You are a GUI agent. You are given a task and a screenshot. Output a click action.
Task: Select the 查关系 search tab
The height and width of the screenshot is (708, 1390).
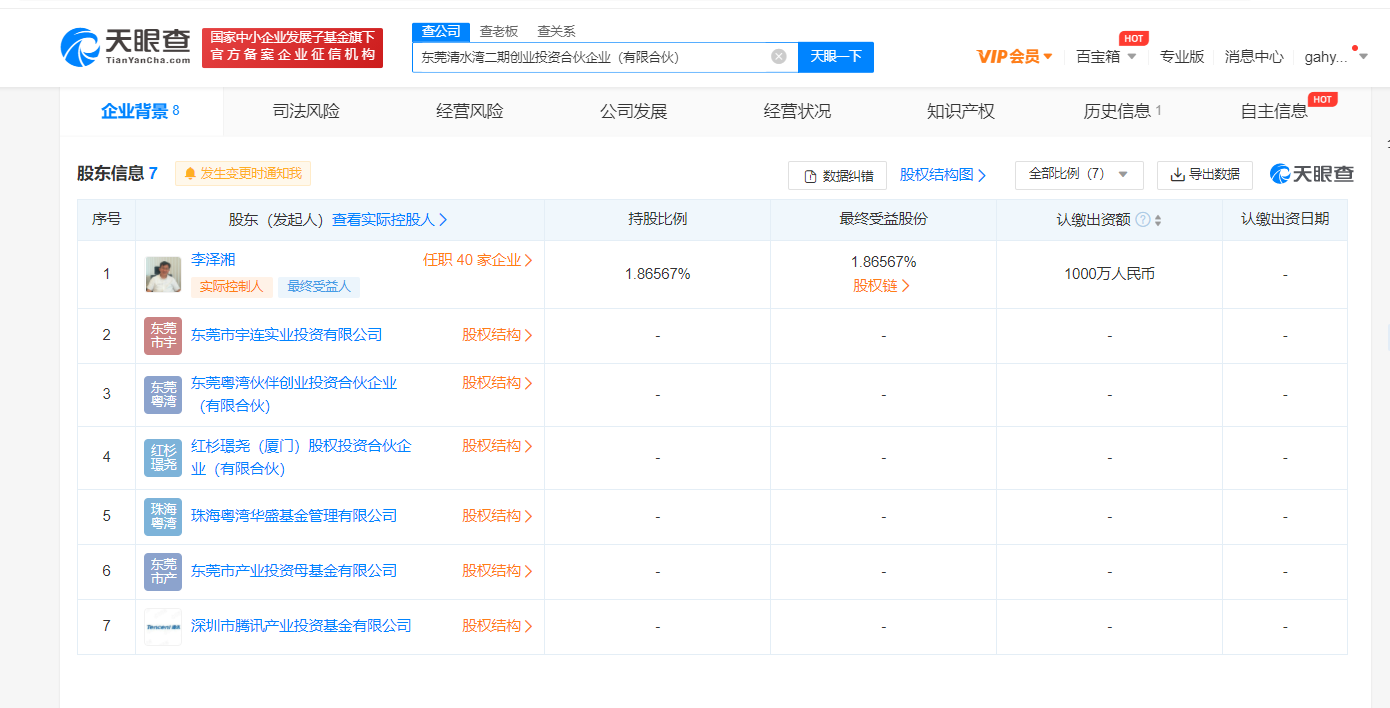(556, 32)
